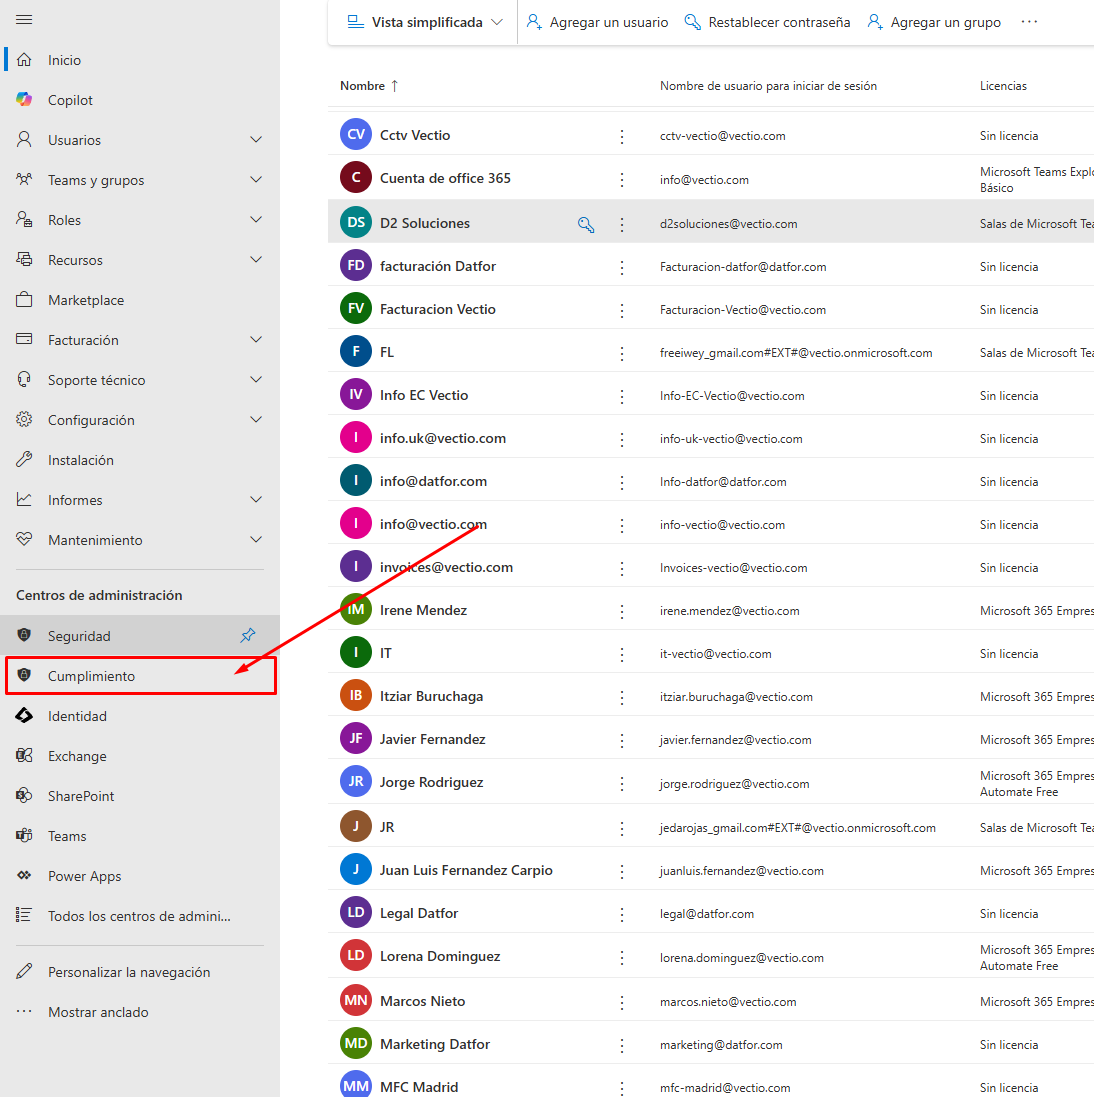Image resolution: width=1094 pixels, height=1097 pixels.
Task: Expand the Roles chevron
Action: pos(256,220)
